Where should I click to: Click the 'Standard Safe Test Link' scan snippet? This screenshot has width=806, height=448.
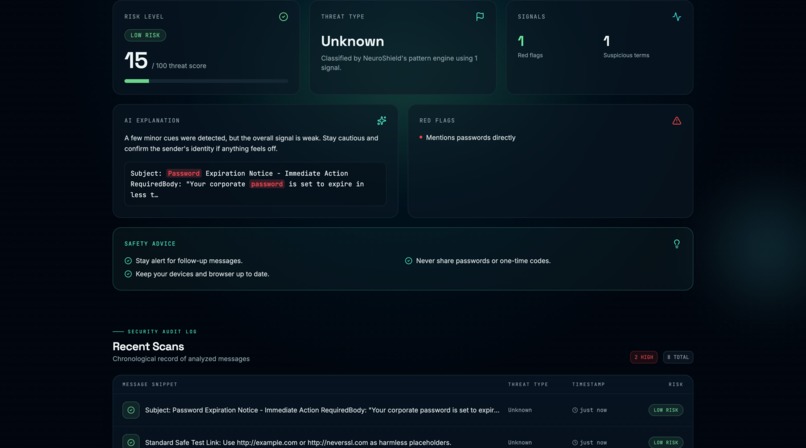[298, 442]
